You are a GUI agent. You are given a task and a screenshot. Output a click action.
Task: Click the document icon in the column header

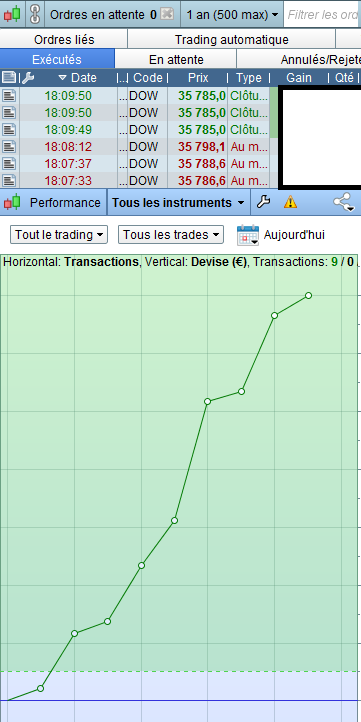(x=9, y=77)
